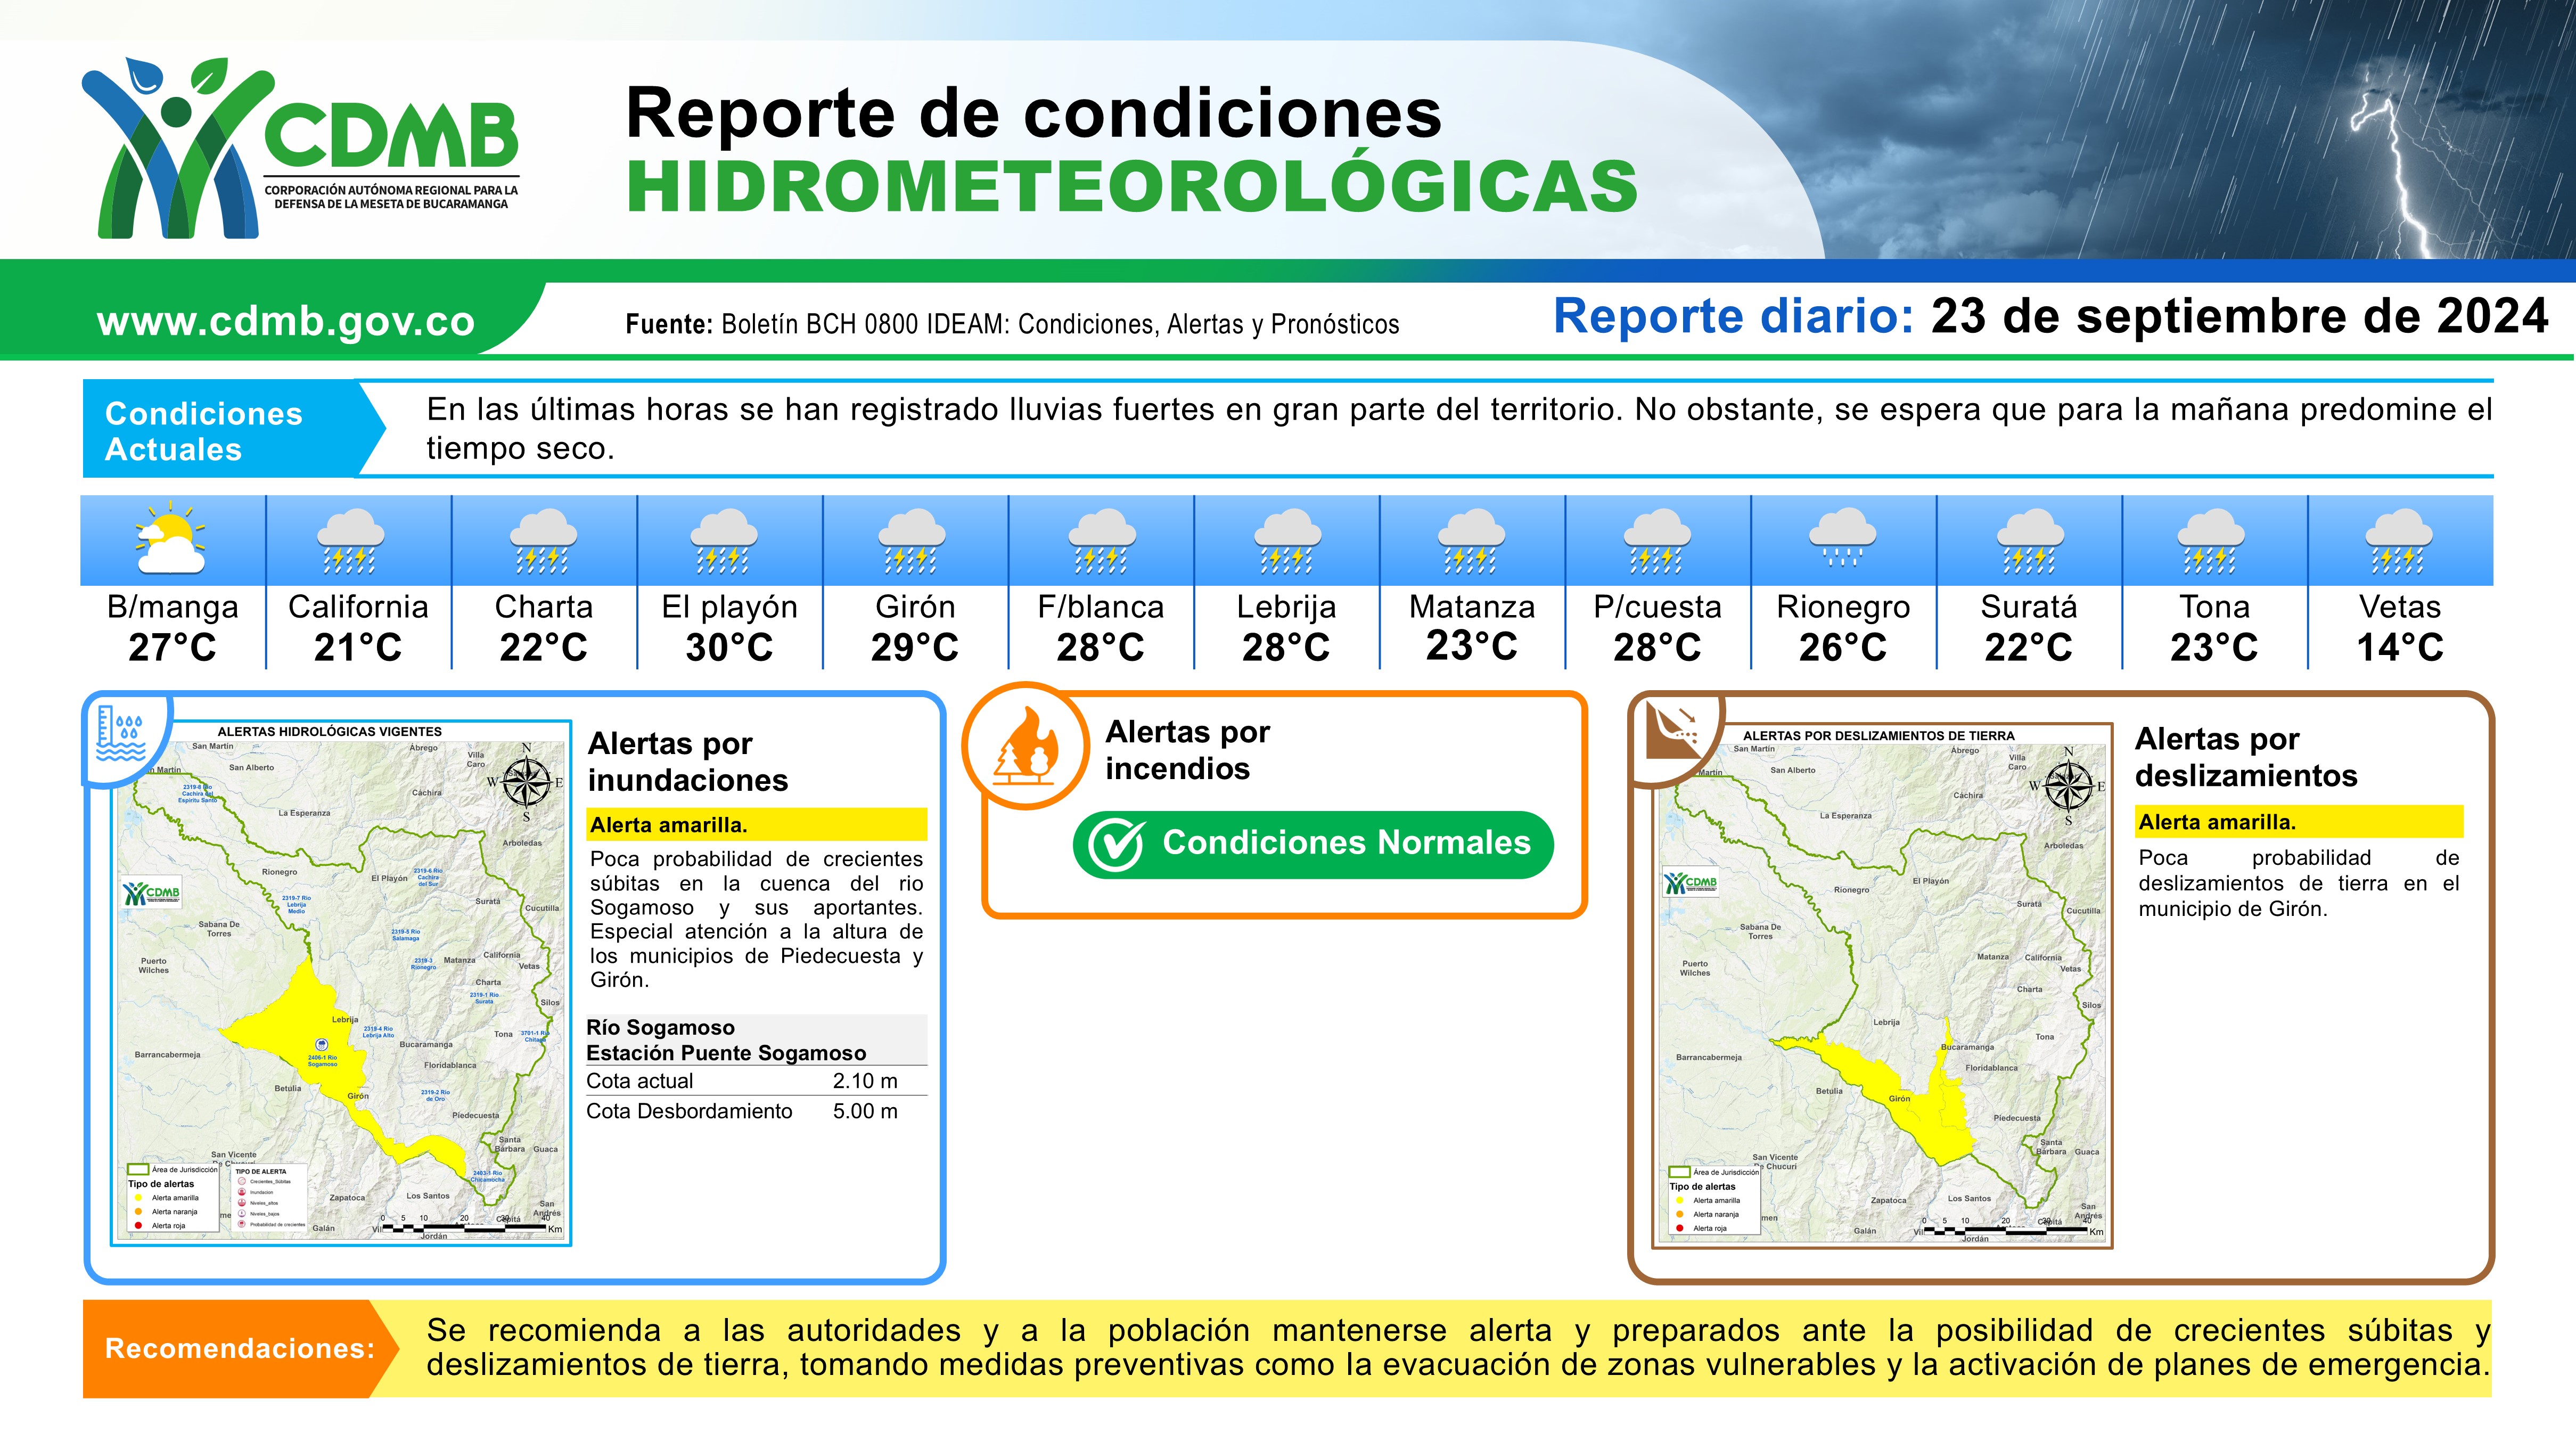Click the compass rose on hydrological map

[x=526, y=782]
